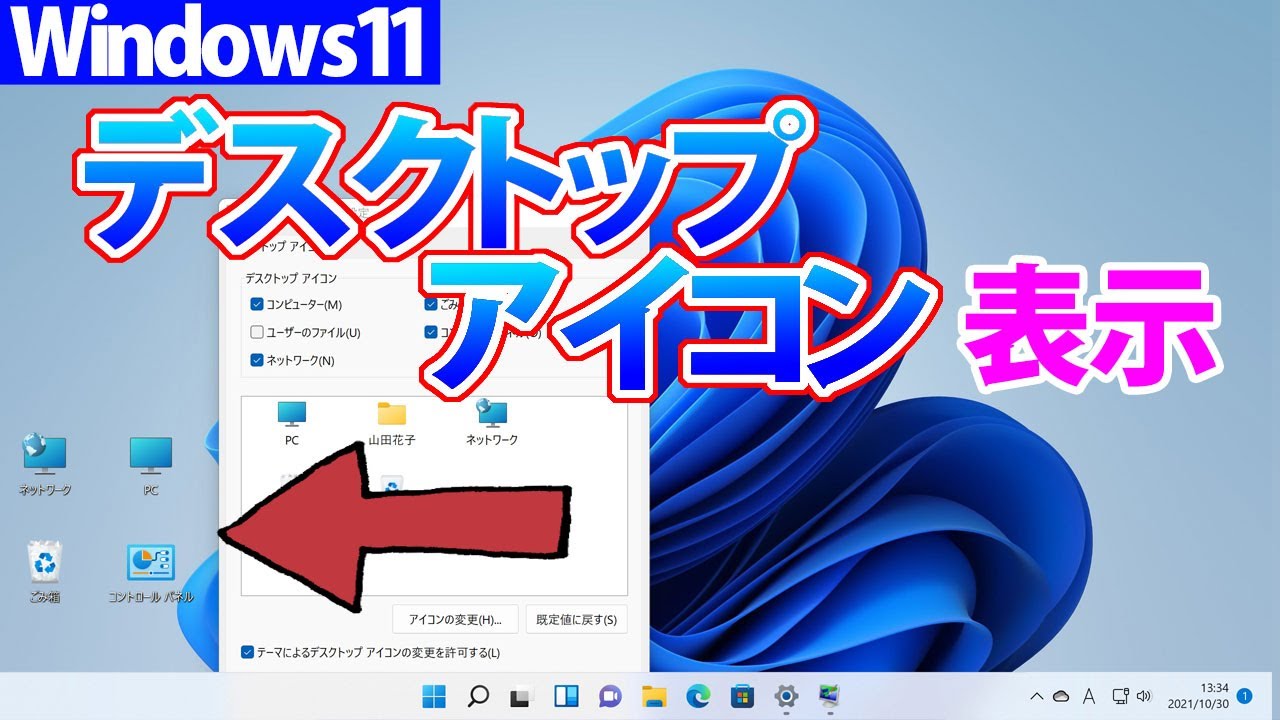
Task: Open the ネットワーク desktop shortcut icon
Action: pos(46,465)
